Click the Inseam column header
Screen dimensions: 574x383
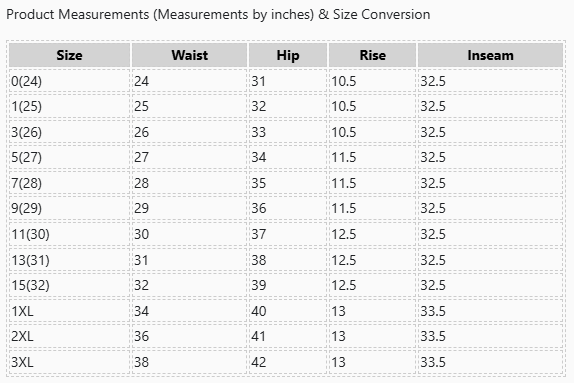click(x=490, y=55)
